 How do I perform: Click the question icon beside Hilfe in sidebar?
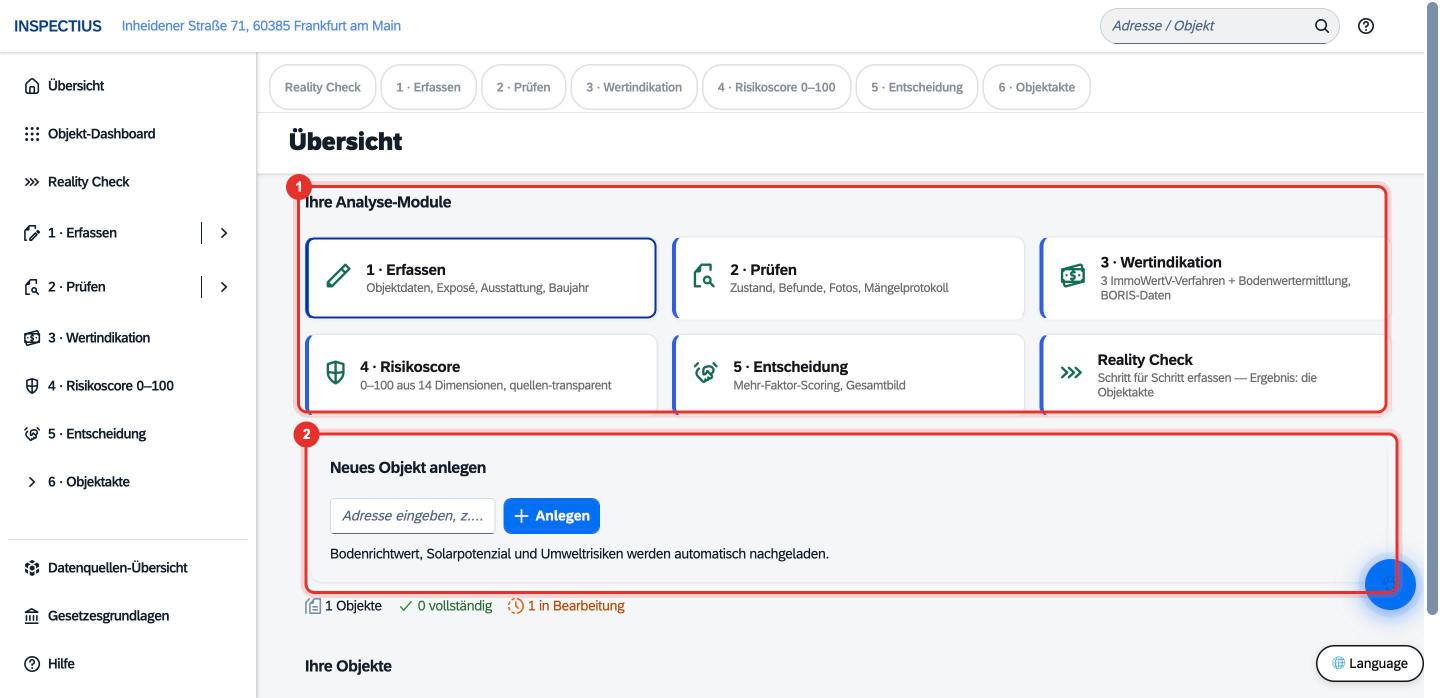(x=31, y=664)
